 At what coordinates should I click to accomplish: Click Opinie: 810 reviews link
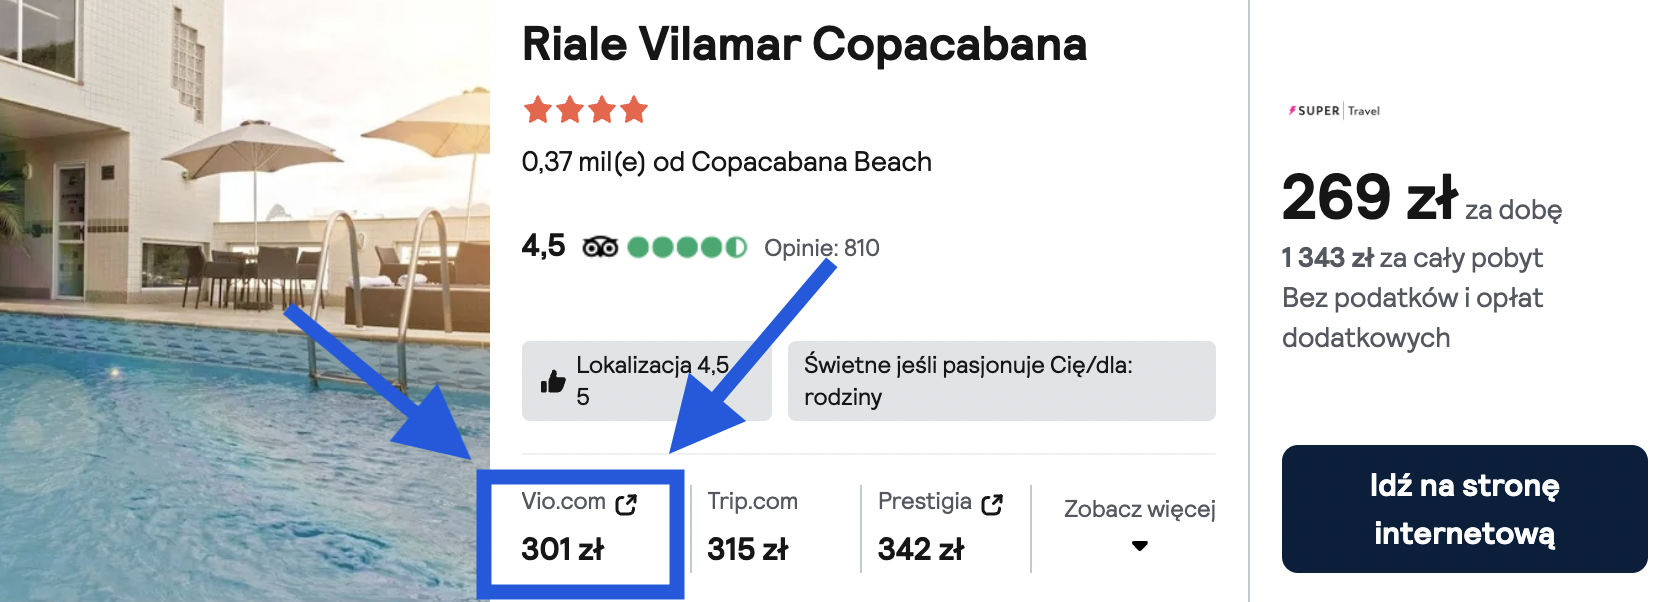click(x=821, y=248)
